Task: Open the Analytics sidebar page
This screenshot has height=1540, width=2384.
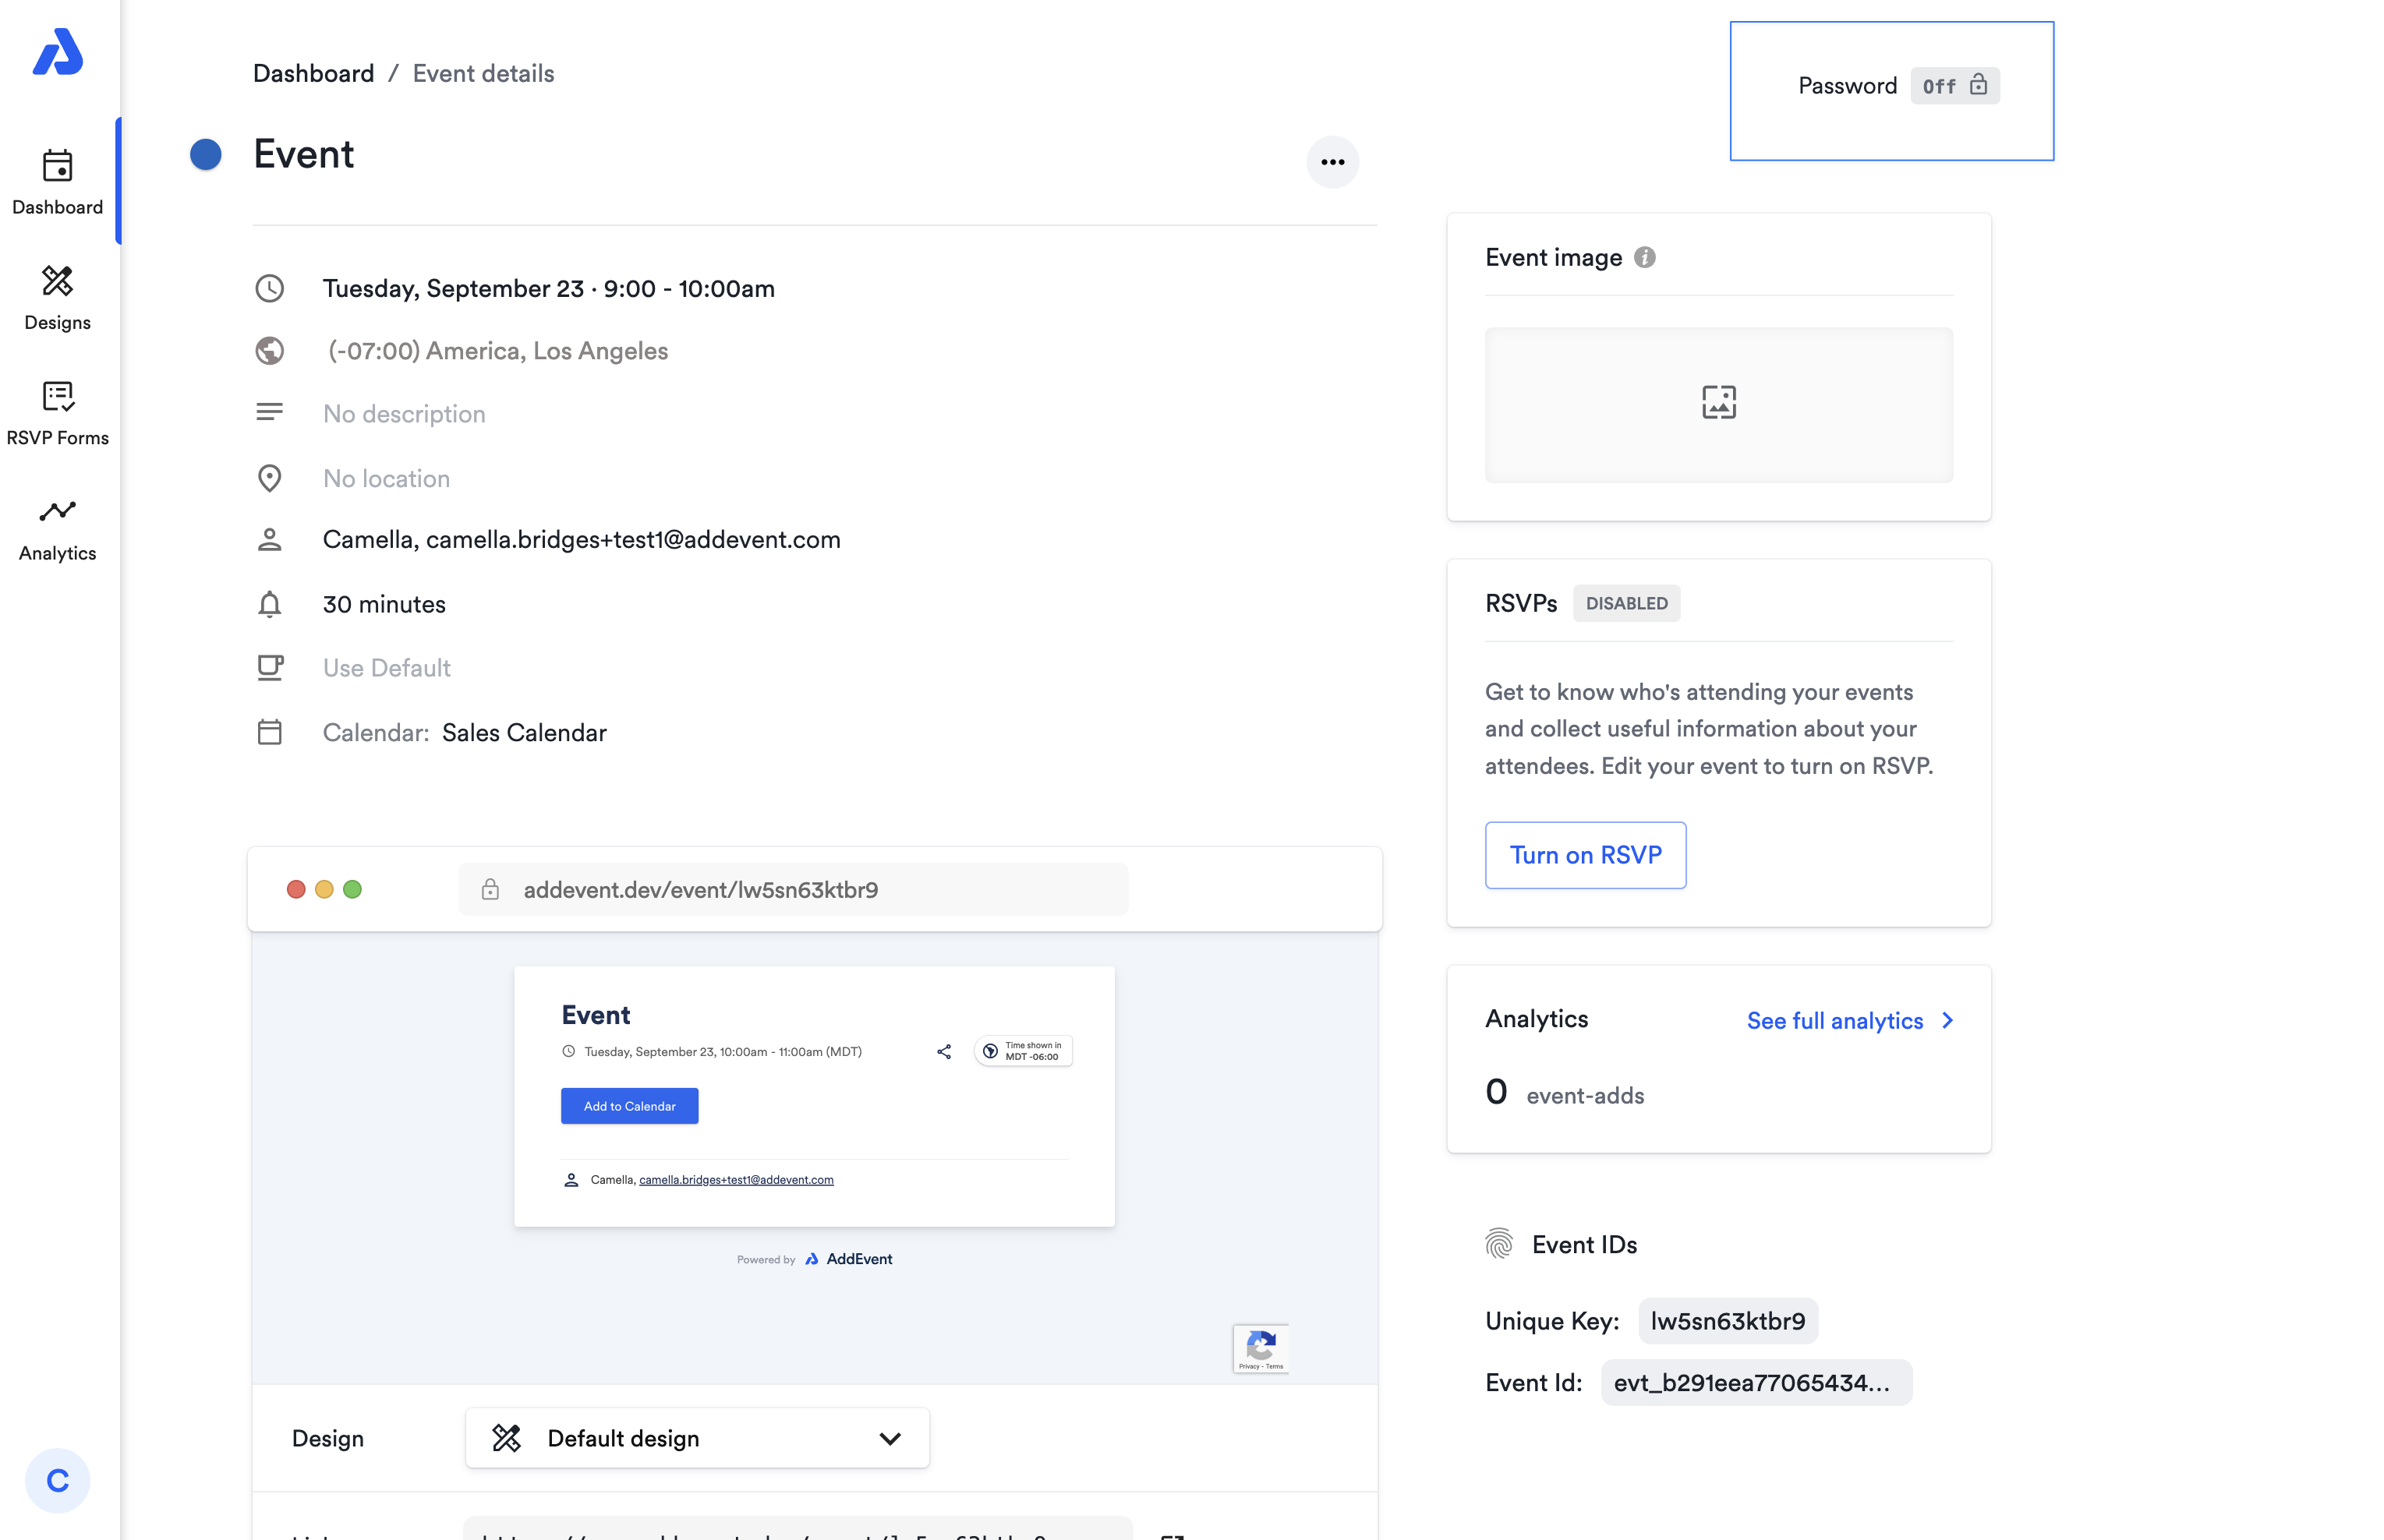Action: coord(57,528)
